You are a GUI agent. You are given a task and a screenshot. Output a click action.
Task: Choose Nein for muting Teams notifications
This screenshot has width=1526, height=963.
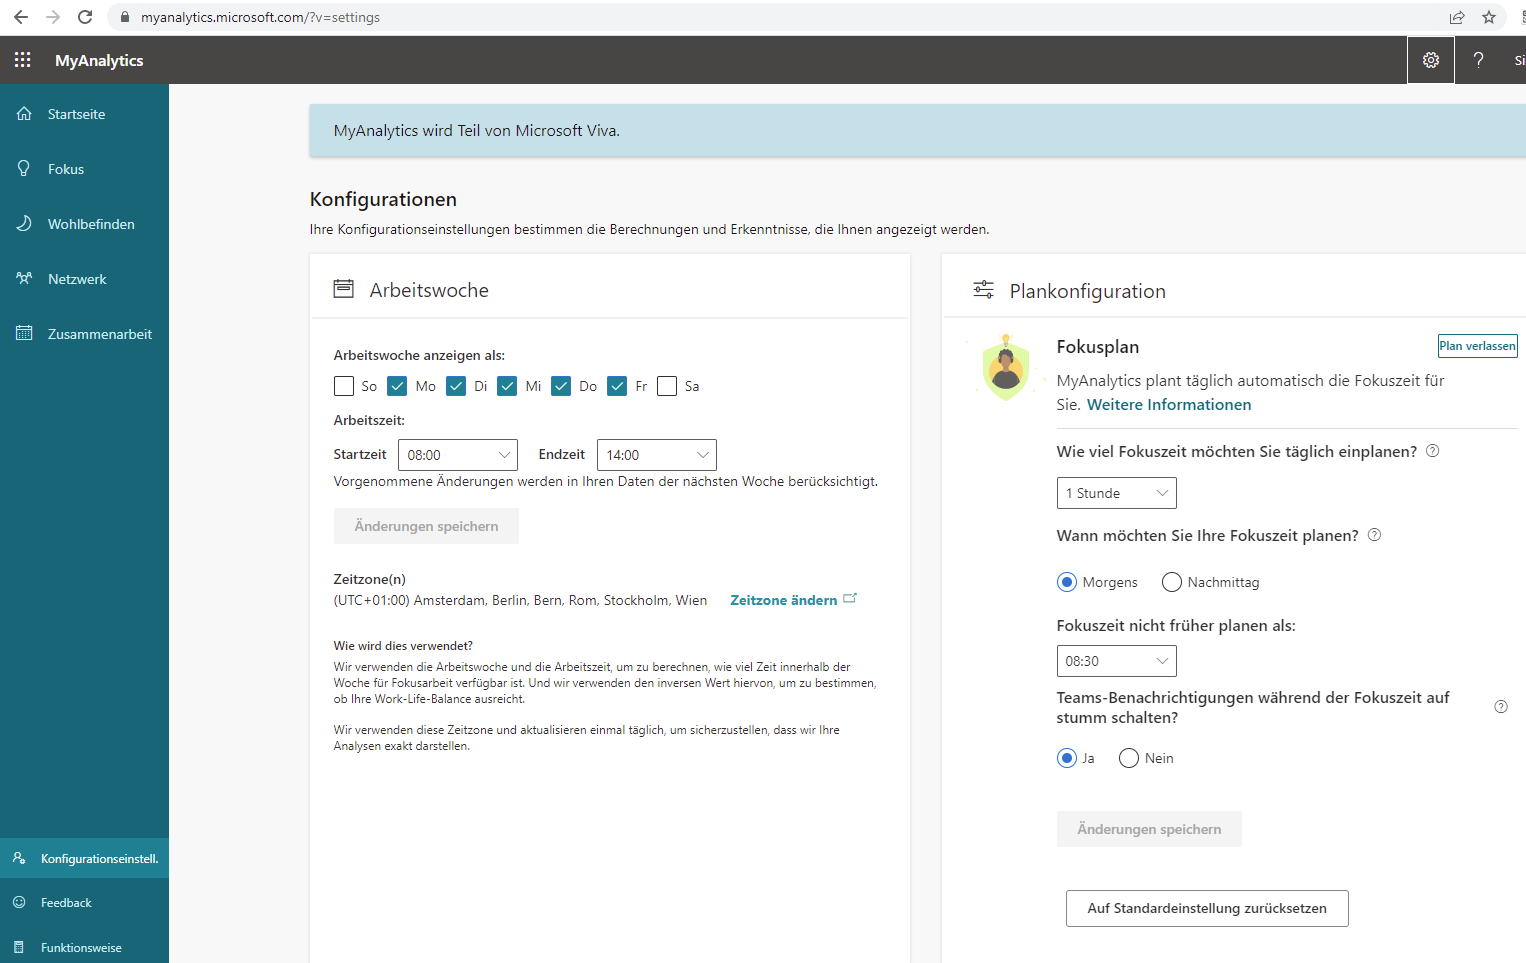[x=1129, y=758]
